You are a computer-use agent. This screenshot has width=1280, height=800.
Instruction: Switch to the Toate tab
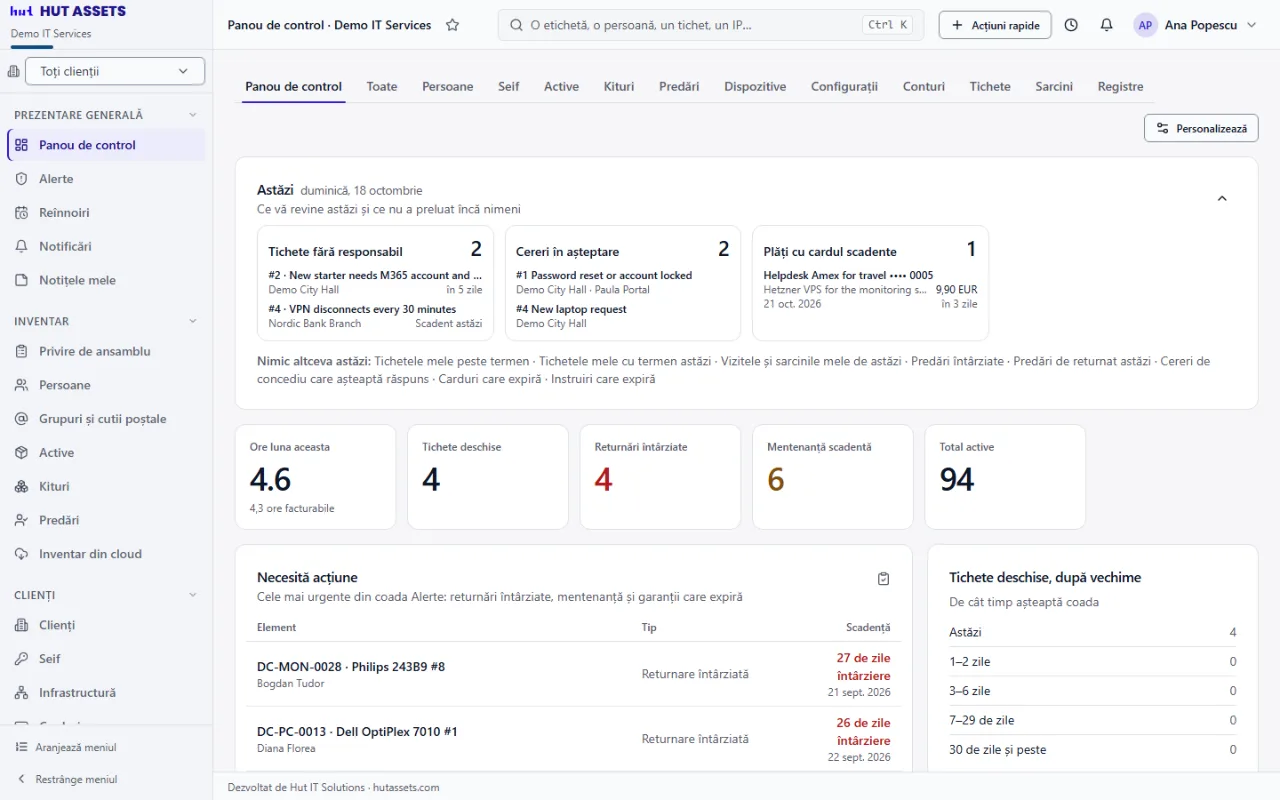click(382, 87)
